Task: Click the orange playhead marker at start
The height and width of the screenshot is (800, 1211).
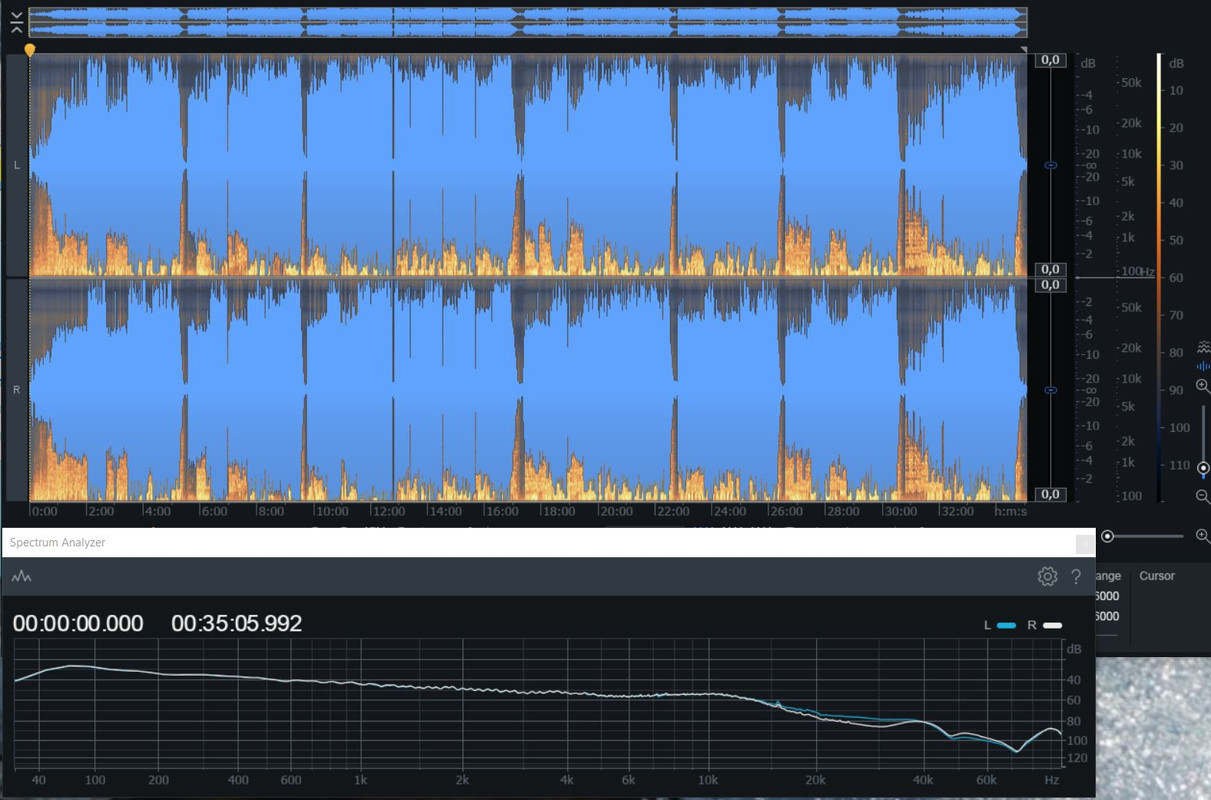Action: [30, 50]
